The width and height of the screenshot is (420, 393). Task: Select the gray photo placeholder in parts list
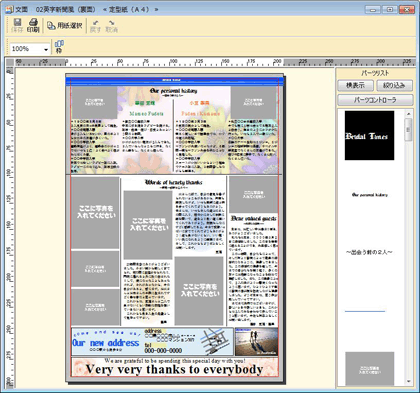369,369
